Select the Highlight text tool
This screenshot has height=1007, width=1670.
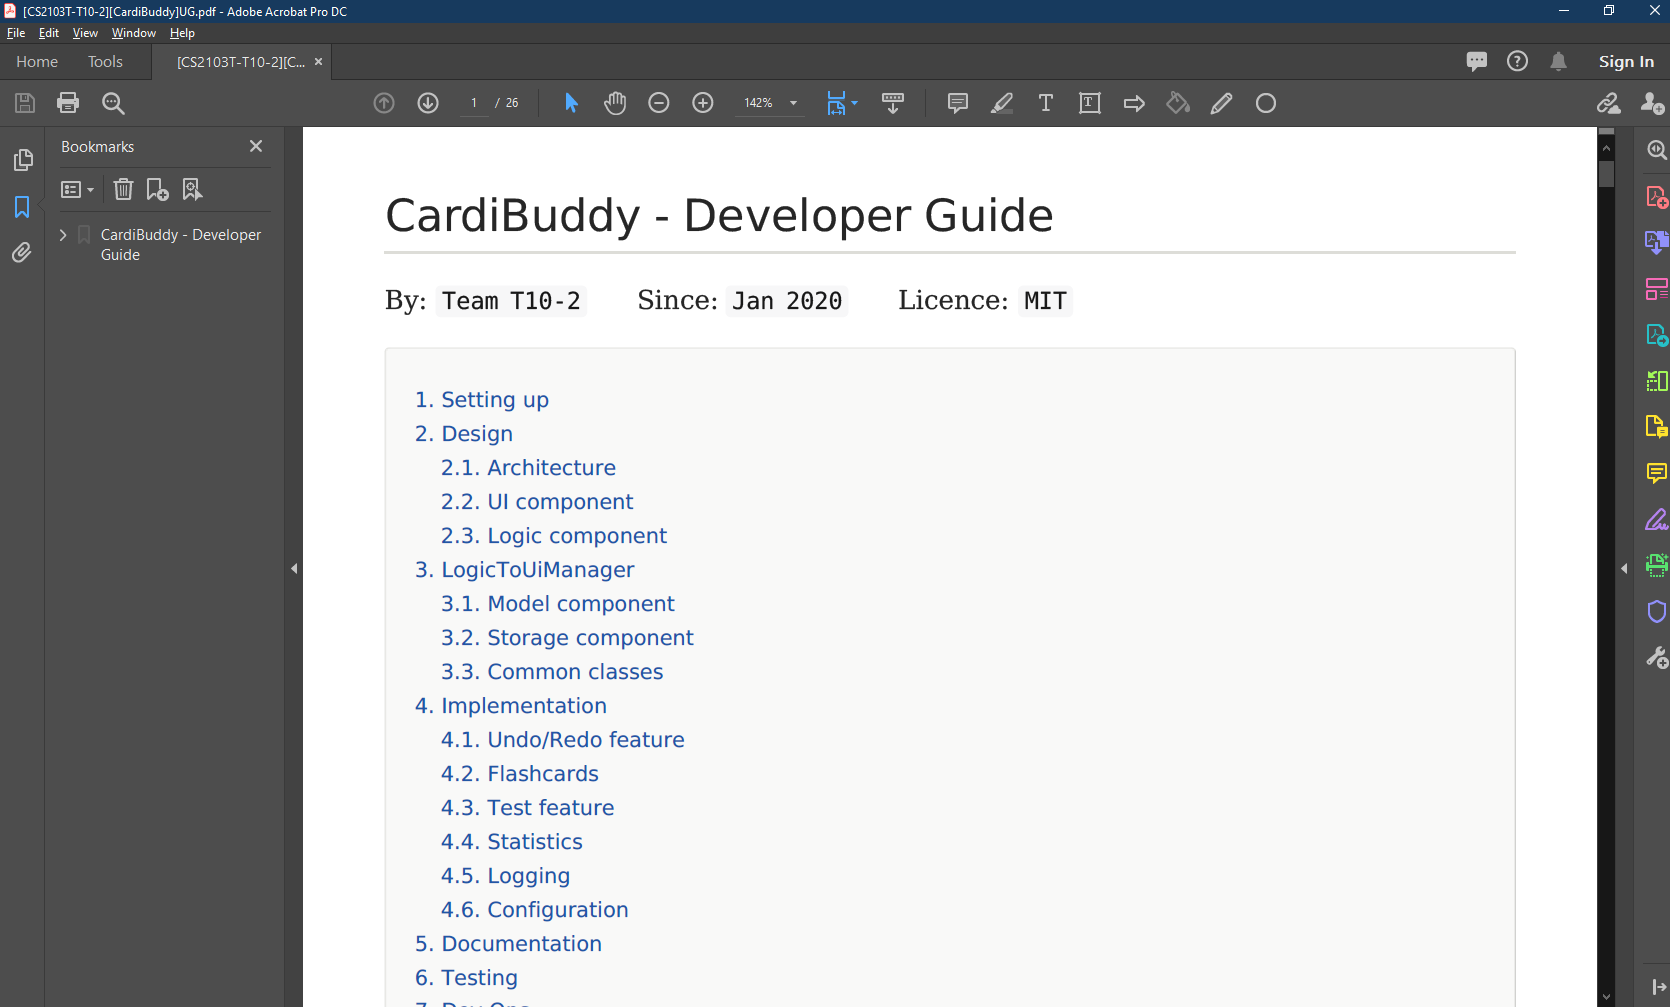point(1002,103)
